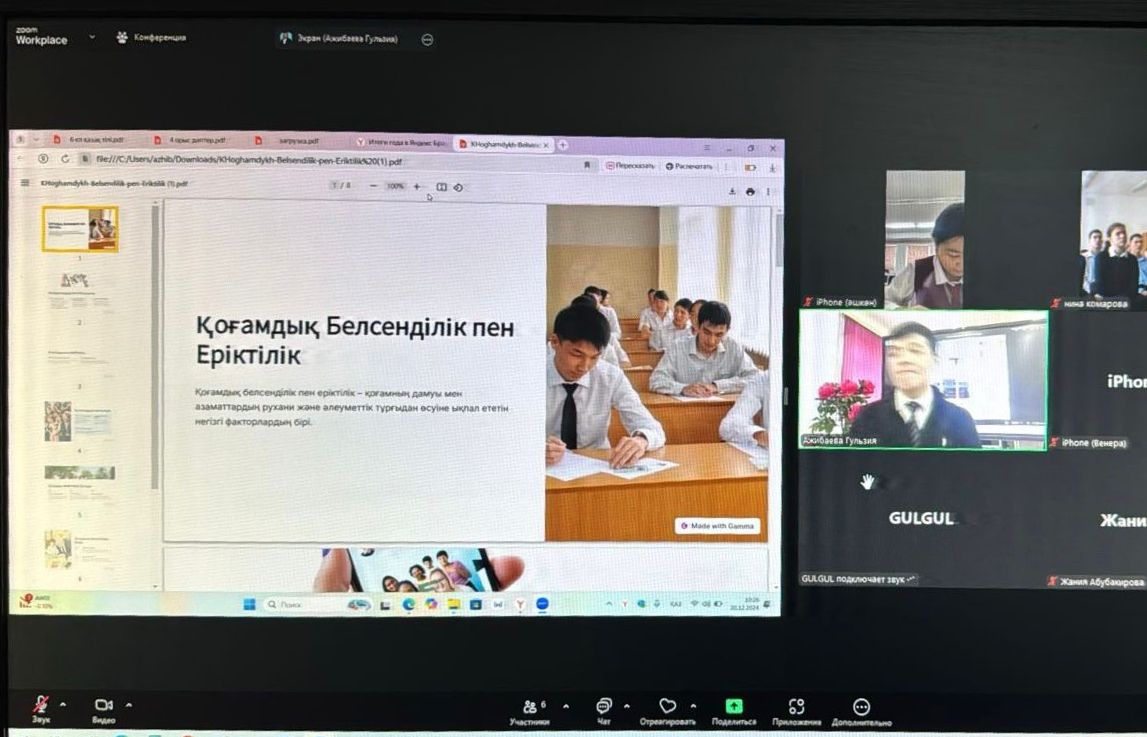Image resolution: width=1147 pixels, height=737 pixels.
Task: Expand audio options arrow beside Звук
Action: (x=63, y=705)
